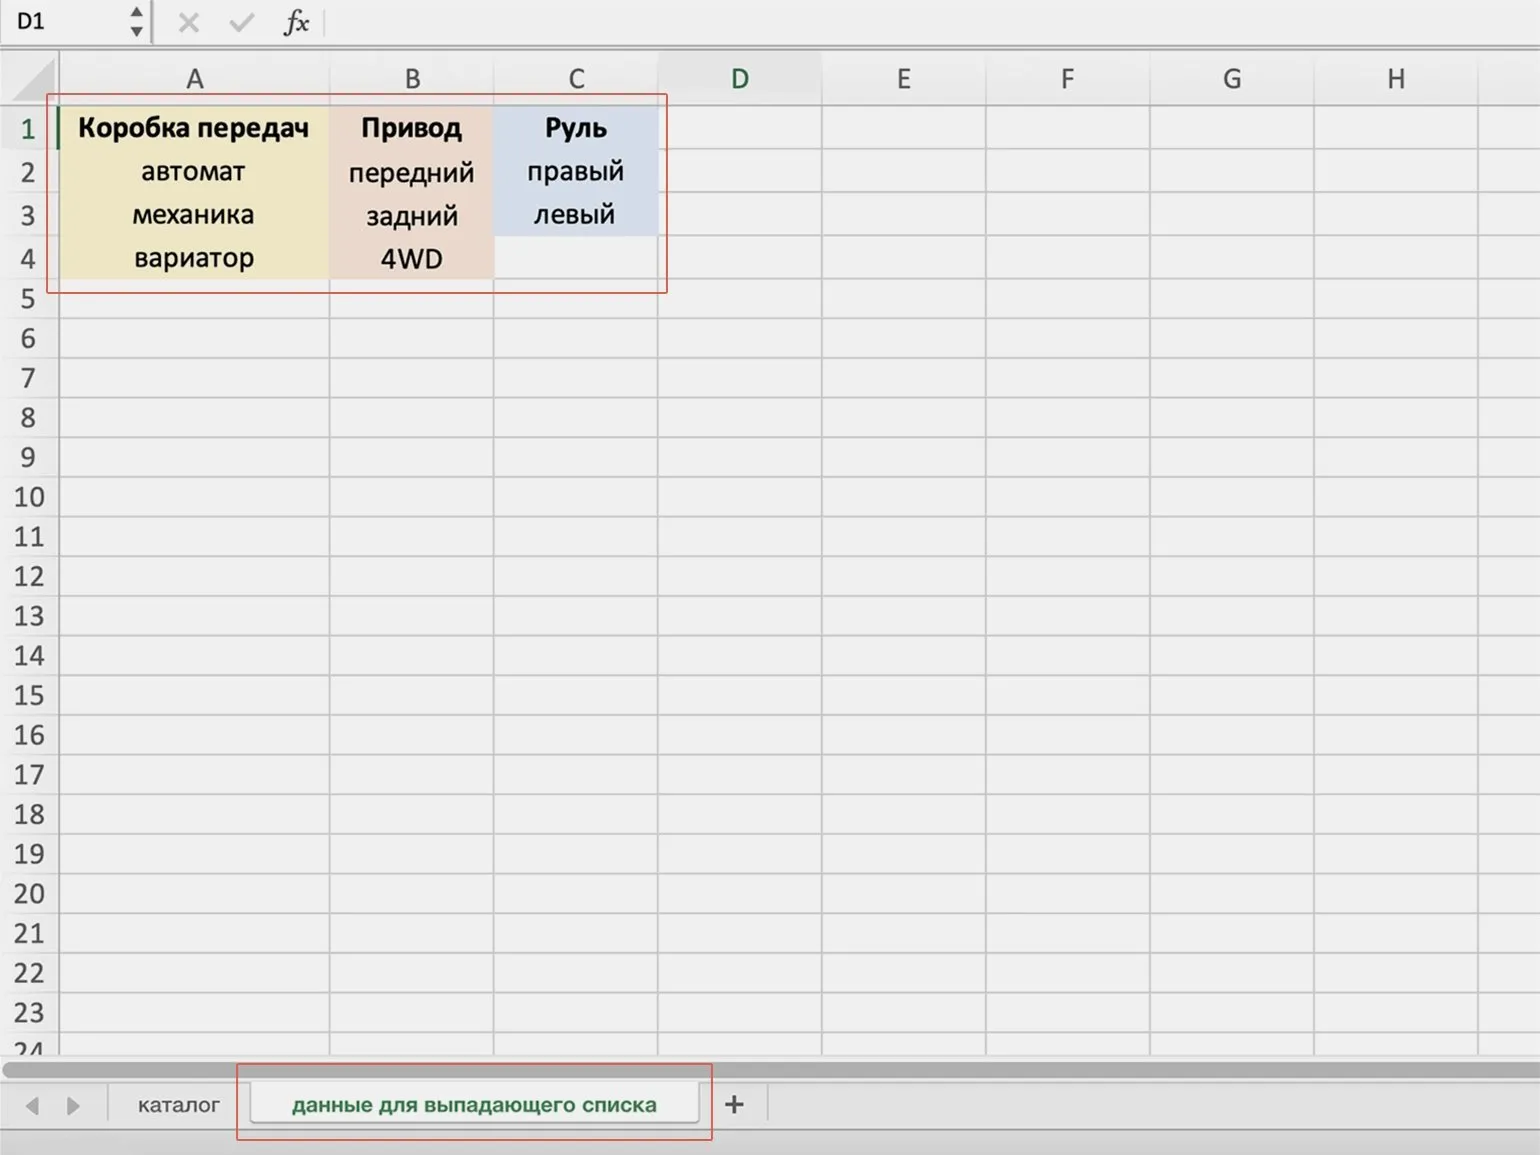Select the cell with вариатор

point(194,258)
